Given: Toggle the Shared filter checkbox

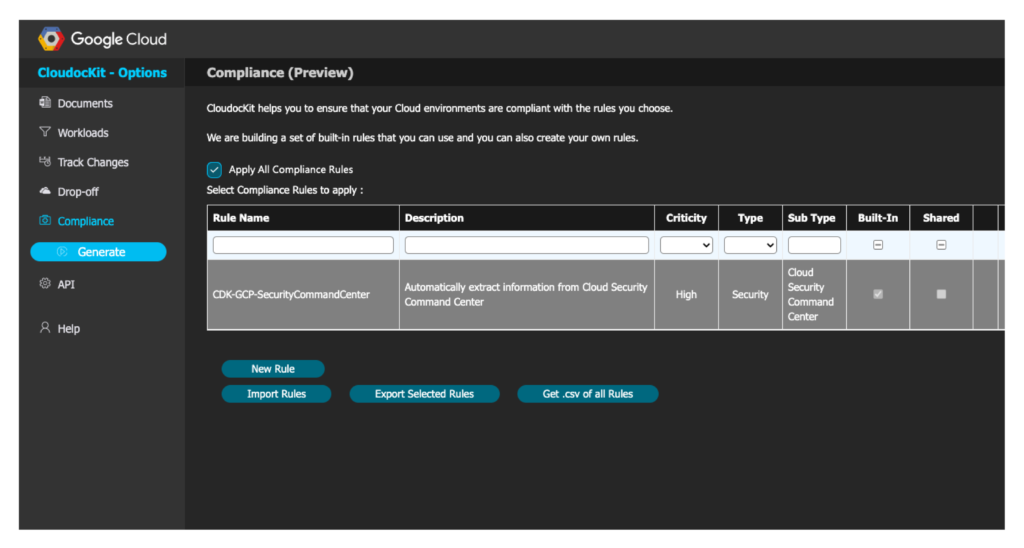Looking at the screenshot, I should click(941, 245).
